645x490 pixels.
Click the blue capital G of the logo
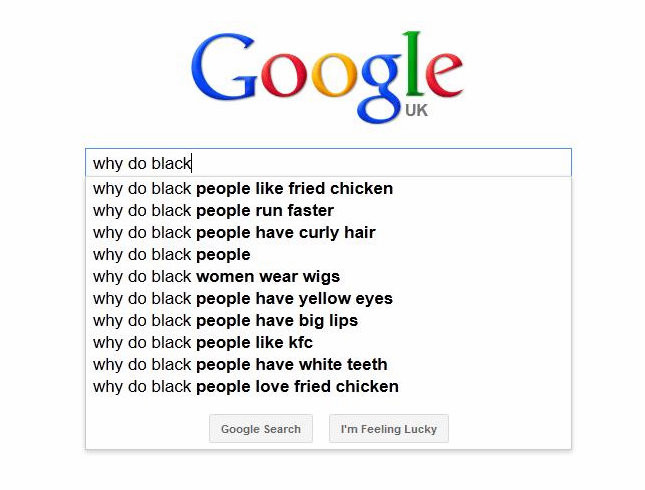224,67
